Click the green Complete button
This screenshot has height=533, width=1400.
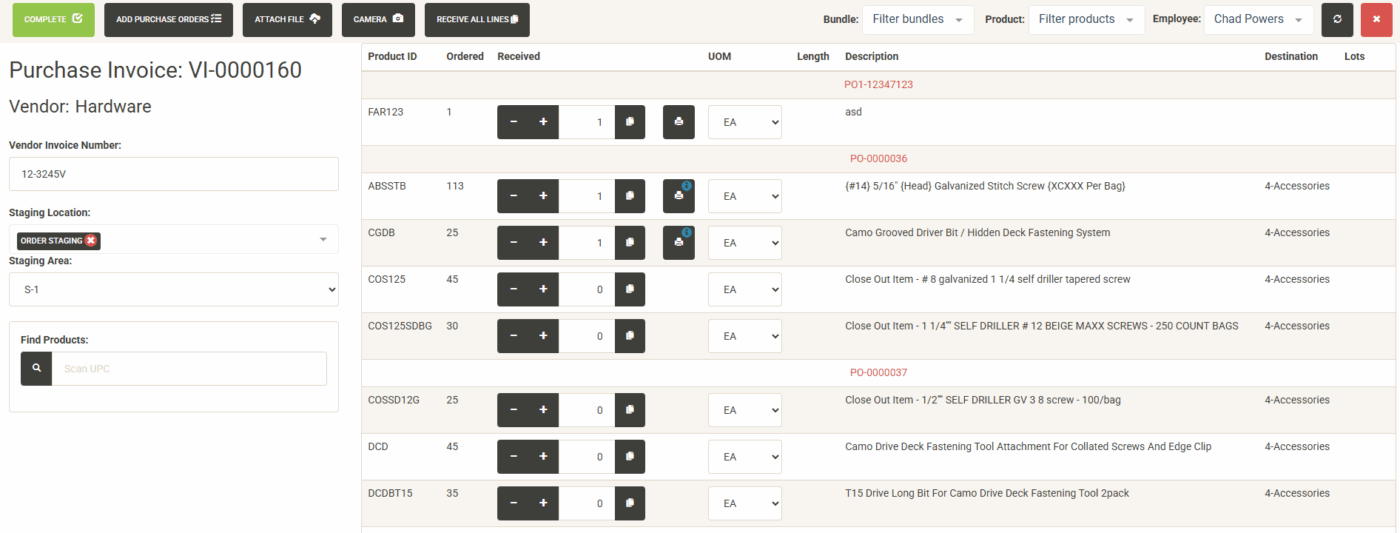(x=53, y=20)
